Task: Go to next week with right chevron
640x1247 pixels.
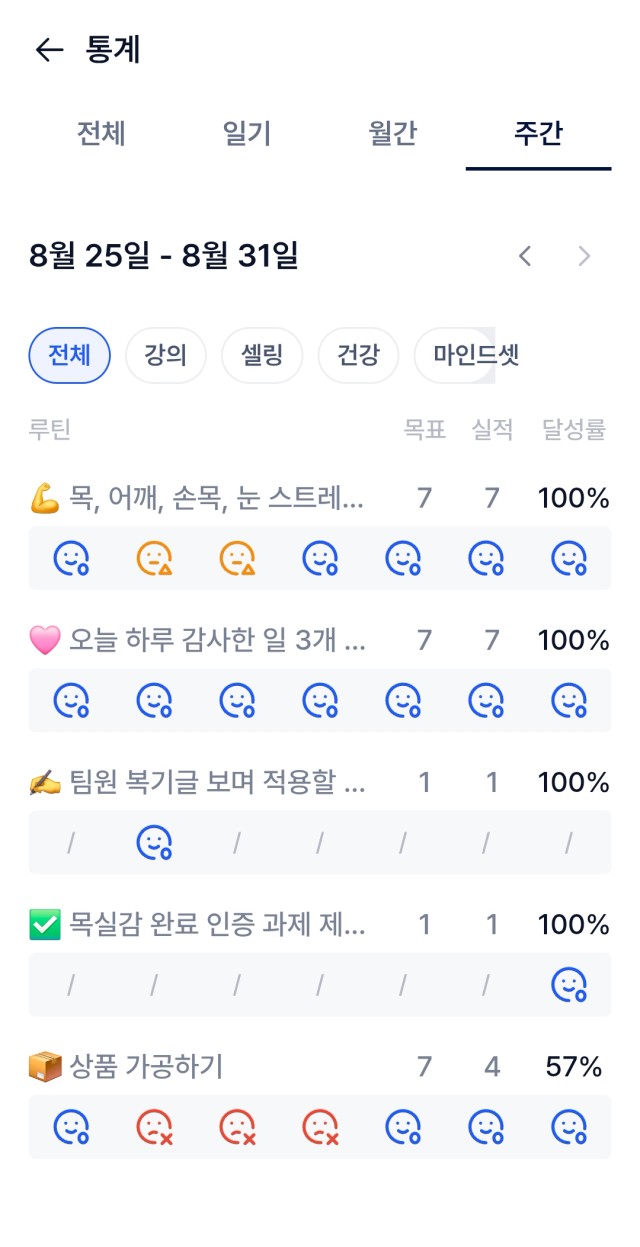Action: pos(585,257)
